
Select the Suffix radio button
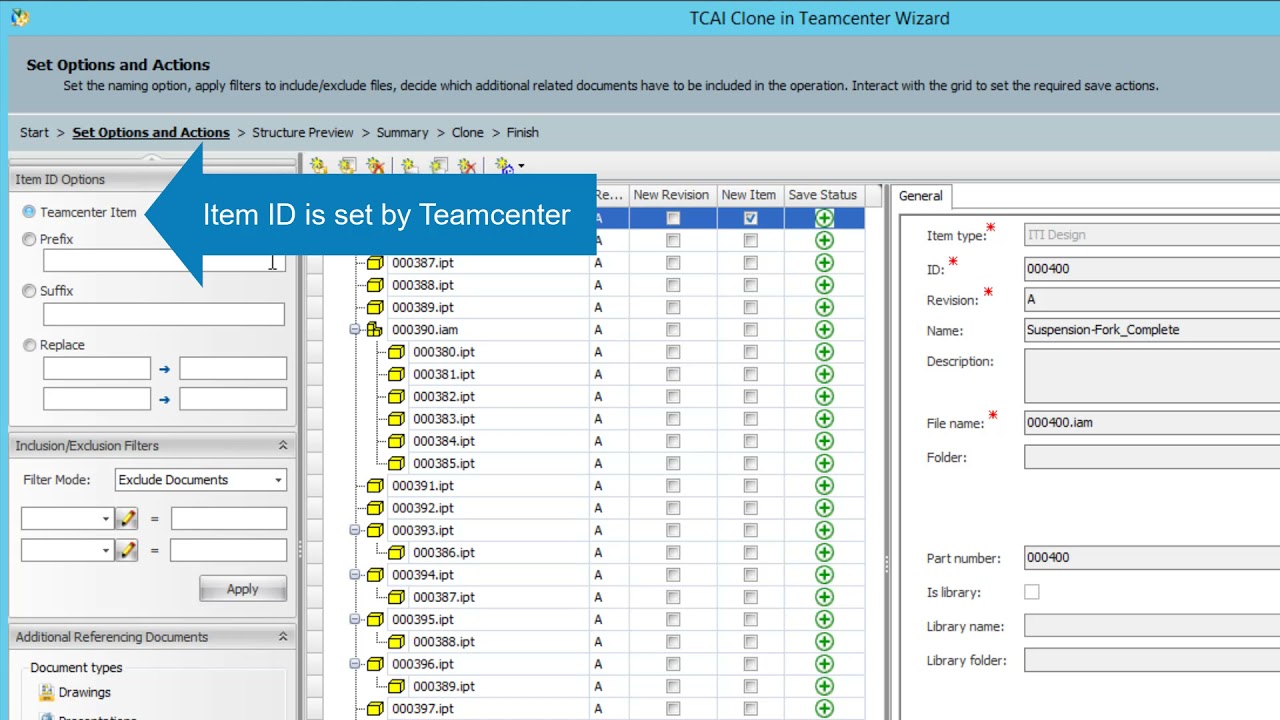point(29,291)
